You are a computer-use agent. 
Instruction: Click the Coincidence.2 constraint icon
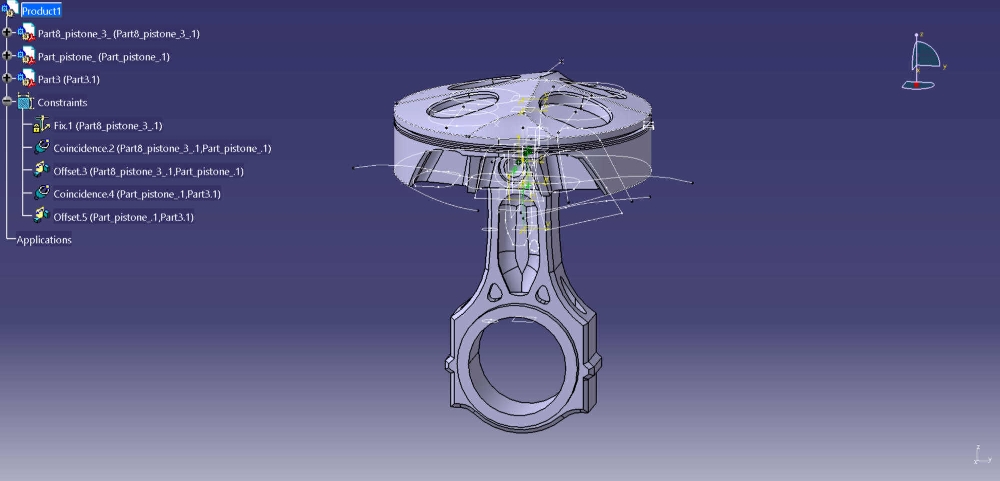[42, 147]
